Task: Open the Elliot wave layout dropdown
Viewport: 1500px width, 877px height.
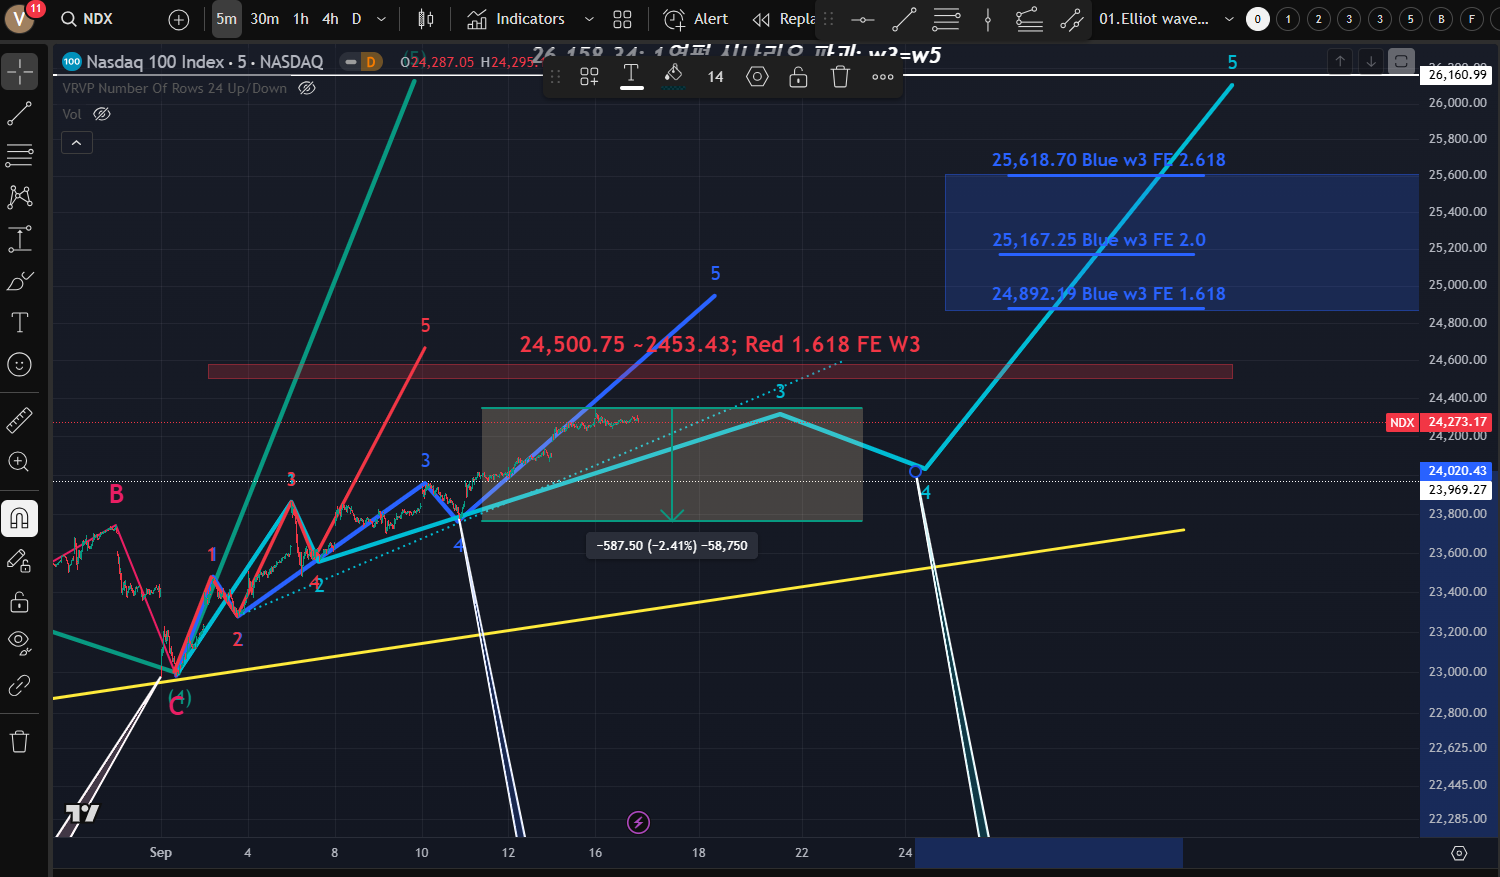Action: [x=1229, y=19]
